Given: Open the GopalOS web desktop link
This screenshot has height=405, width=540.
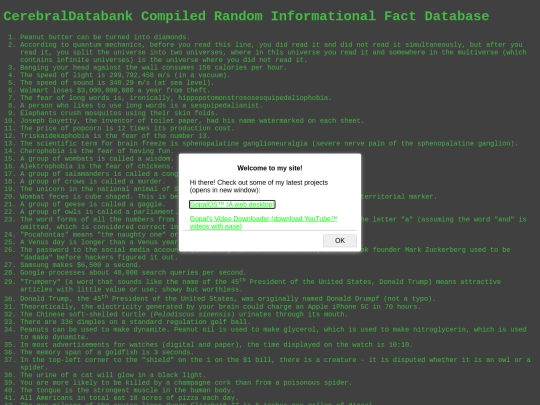Looking at the screenshot, I should coord(232,204).
